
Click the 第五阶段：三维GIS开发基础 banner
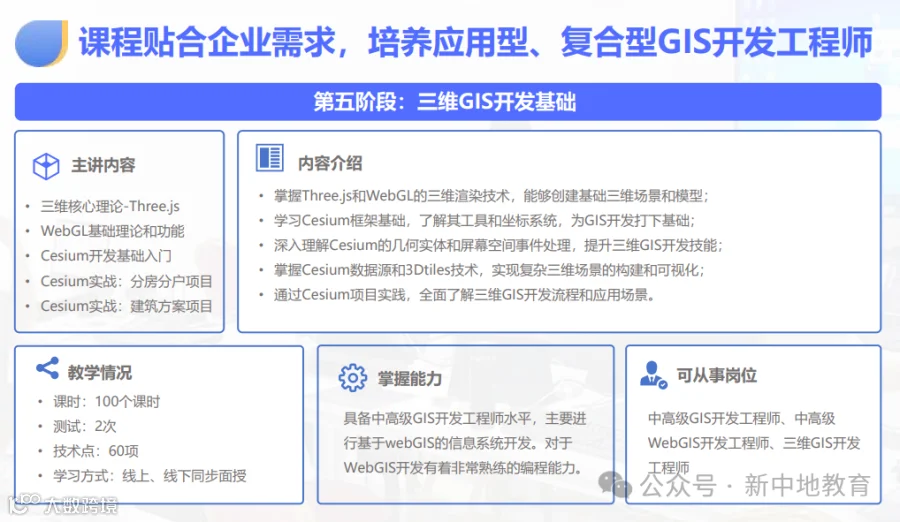(448, 102)
